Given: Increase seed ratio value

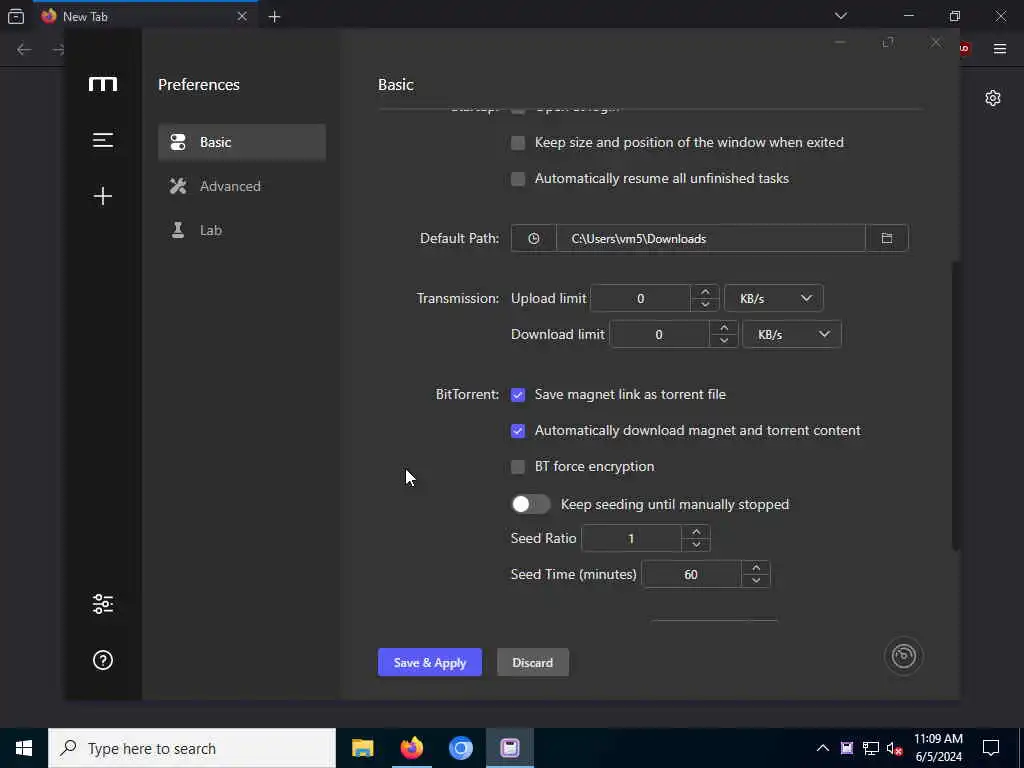Looking at the screenshot, I should coord(696,532).
